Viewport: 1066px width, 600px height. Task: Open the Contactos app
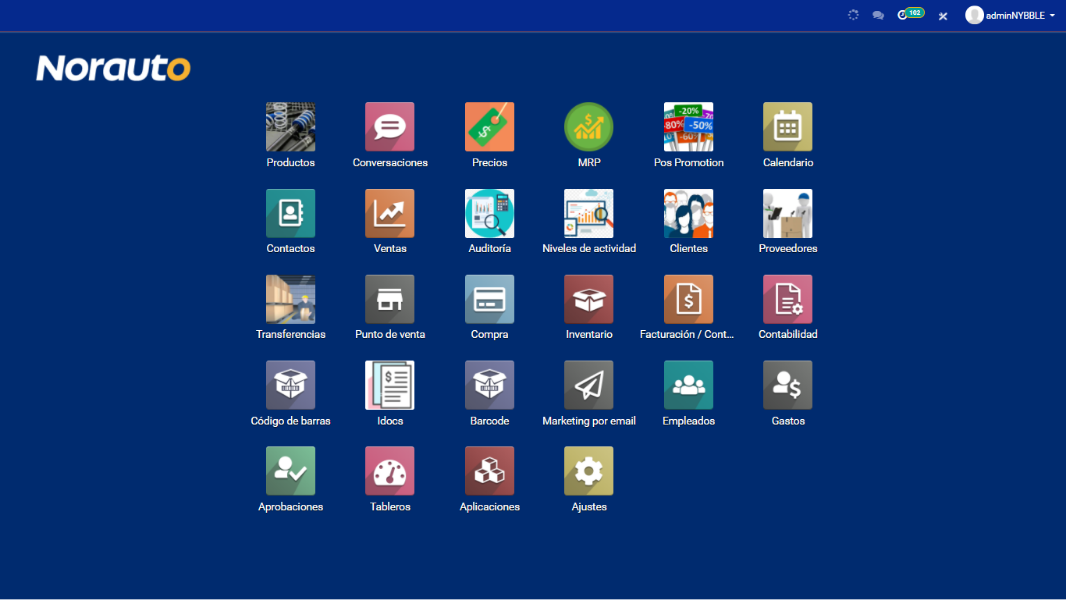click(290, 213)
